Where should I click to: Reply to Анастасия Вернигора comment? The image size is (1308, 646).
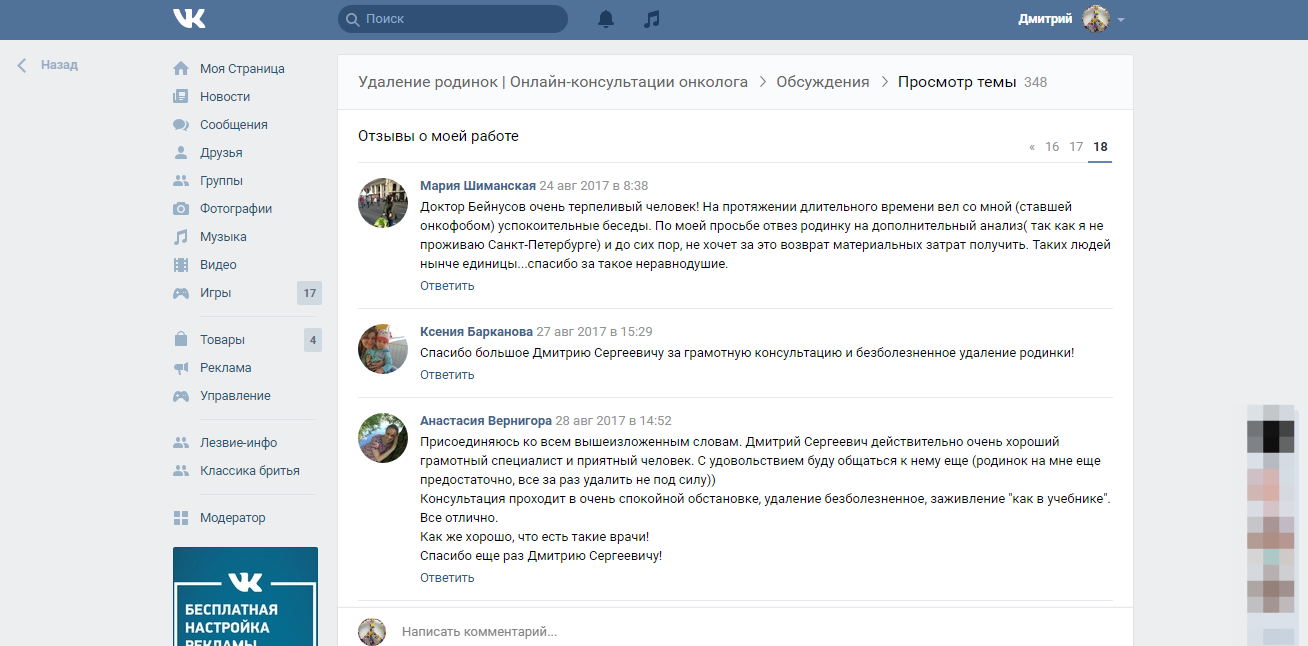click(x=447, y=578)
